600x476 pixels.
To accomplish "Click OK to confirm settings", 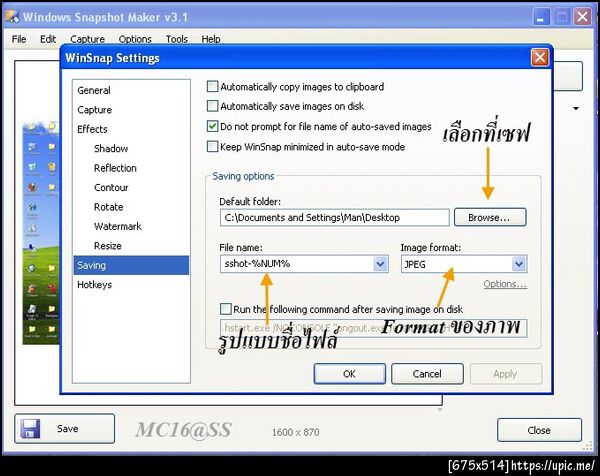I will [349, 373].
